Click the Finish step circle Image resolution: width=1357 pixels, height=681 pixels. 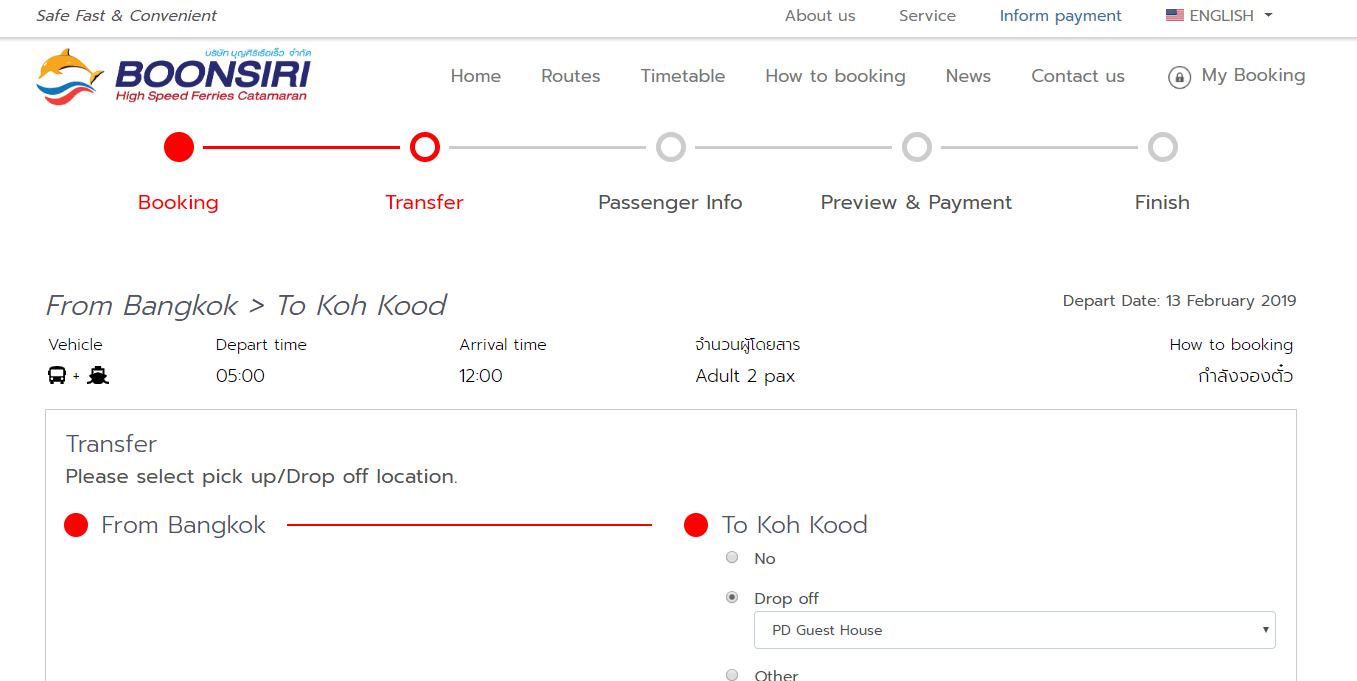coord(1162,147)
